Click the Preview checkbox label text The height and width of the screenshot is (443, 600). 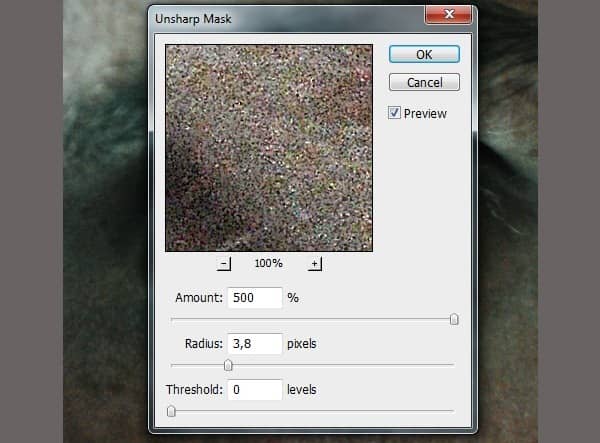coord(425,114)
